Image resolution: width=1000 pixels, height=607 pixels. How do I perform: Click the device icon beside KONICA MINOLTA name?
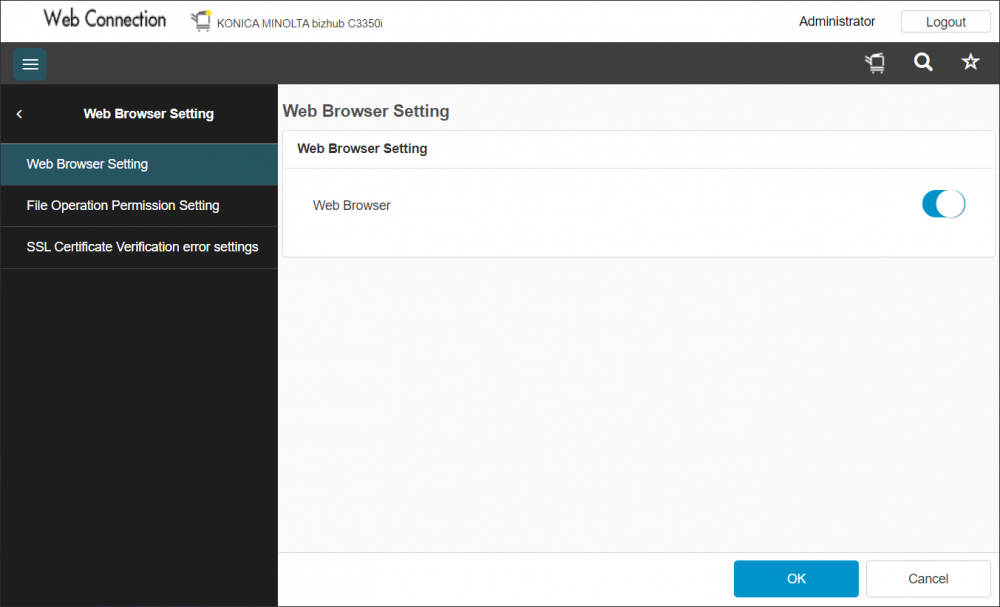[x=199, y=20]
